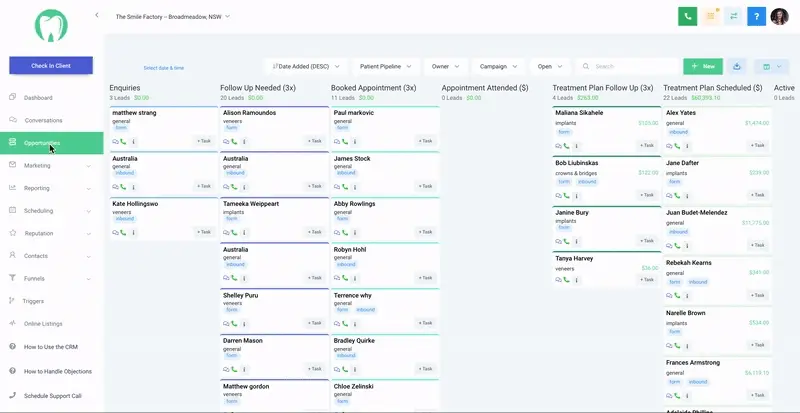Click the green New opportunity button
This screenshot has width=800, height=413.
703,66
